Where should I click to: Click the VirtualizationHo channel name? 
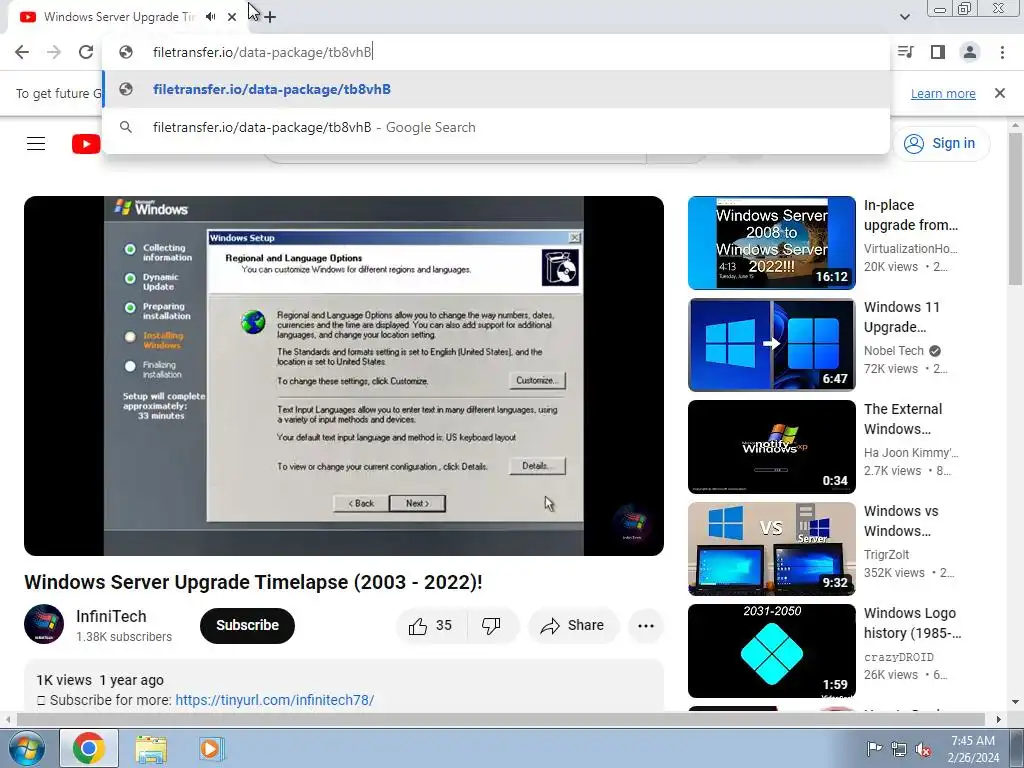(x=910, y=249)
